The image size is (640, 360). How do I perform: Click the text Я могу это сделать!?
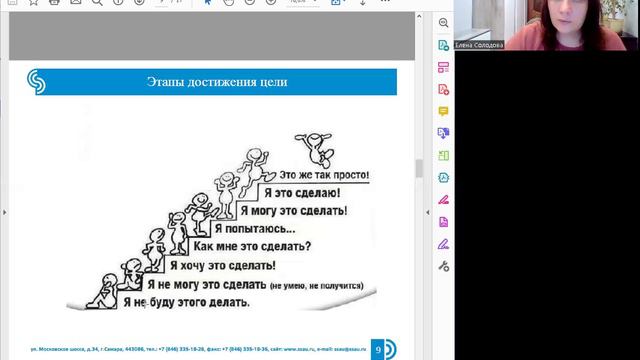(x=294, y=211)
